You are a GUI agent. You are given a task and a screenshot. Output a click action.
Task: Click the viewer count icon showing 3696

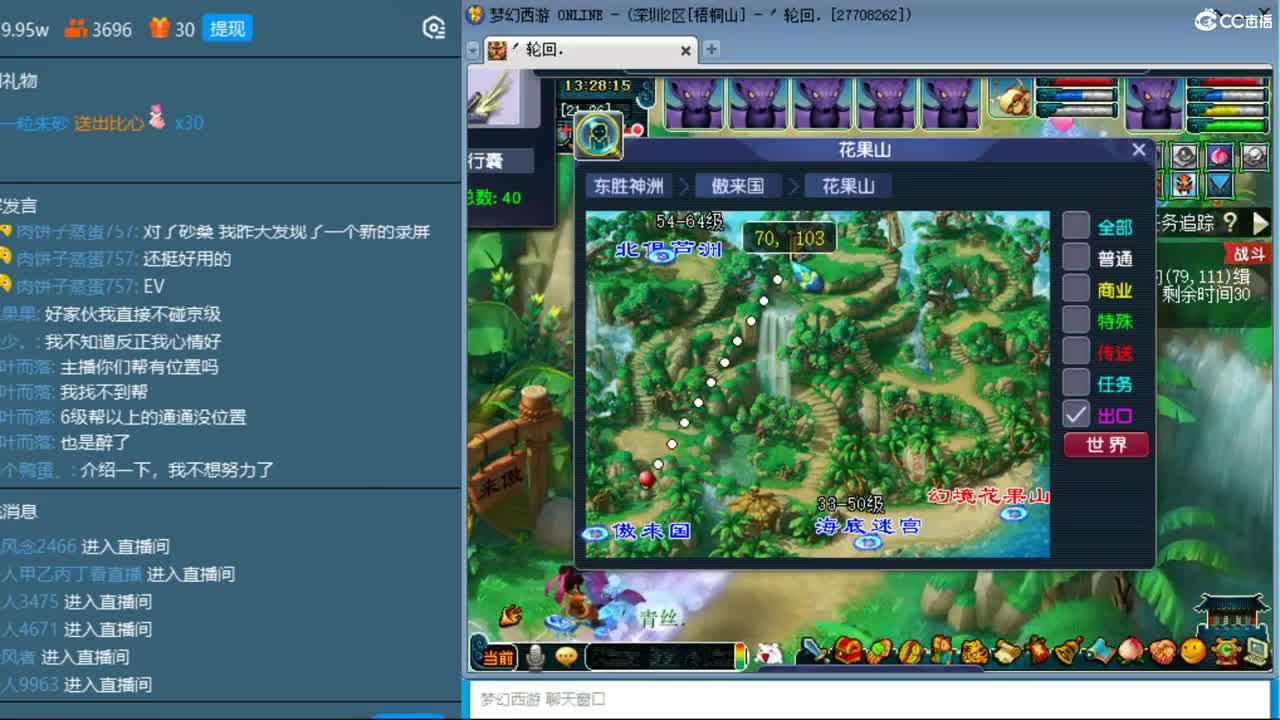click(x=76, y=28)
